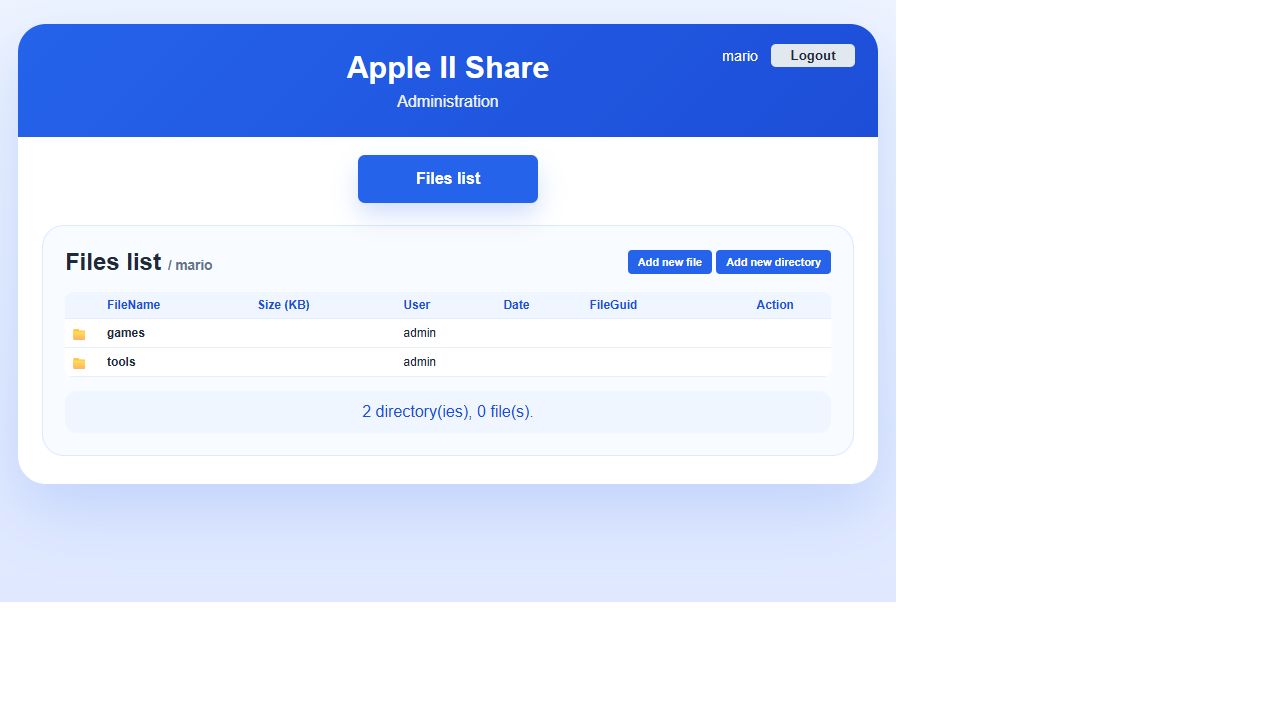Image resolution: width=1280 pixels, height=720 pixels.
Task: Click the Administration subtitle
Action: pos(448,102)
